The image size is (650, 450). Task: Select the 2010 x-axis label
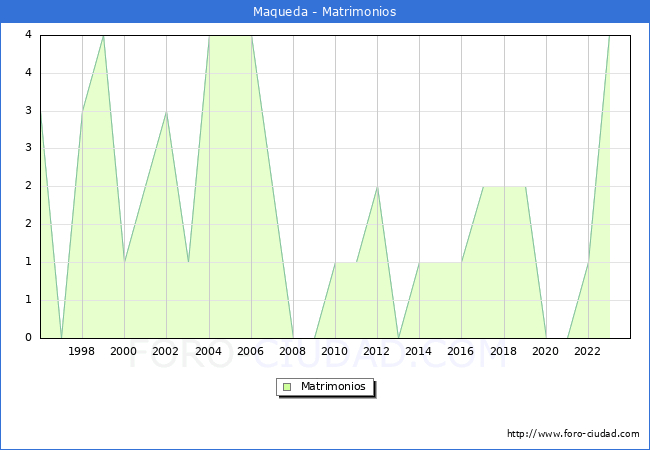[335, 351]
